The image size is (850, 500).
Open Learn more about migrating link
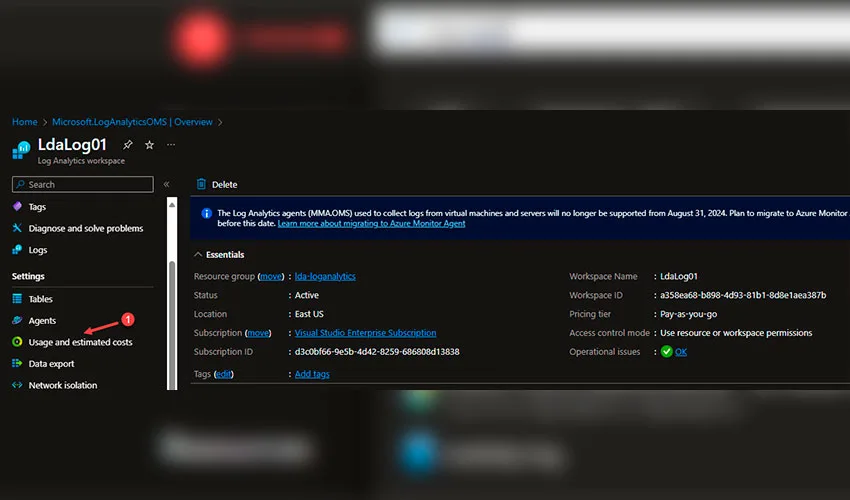(x=371, y=223)
